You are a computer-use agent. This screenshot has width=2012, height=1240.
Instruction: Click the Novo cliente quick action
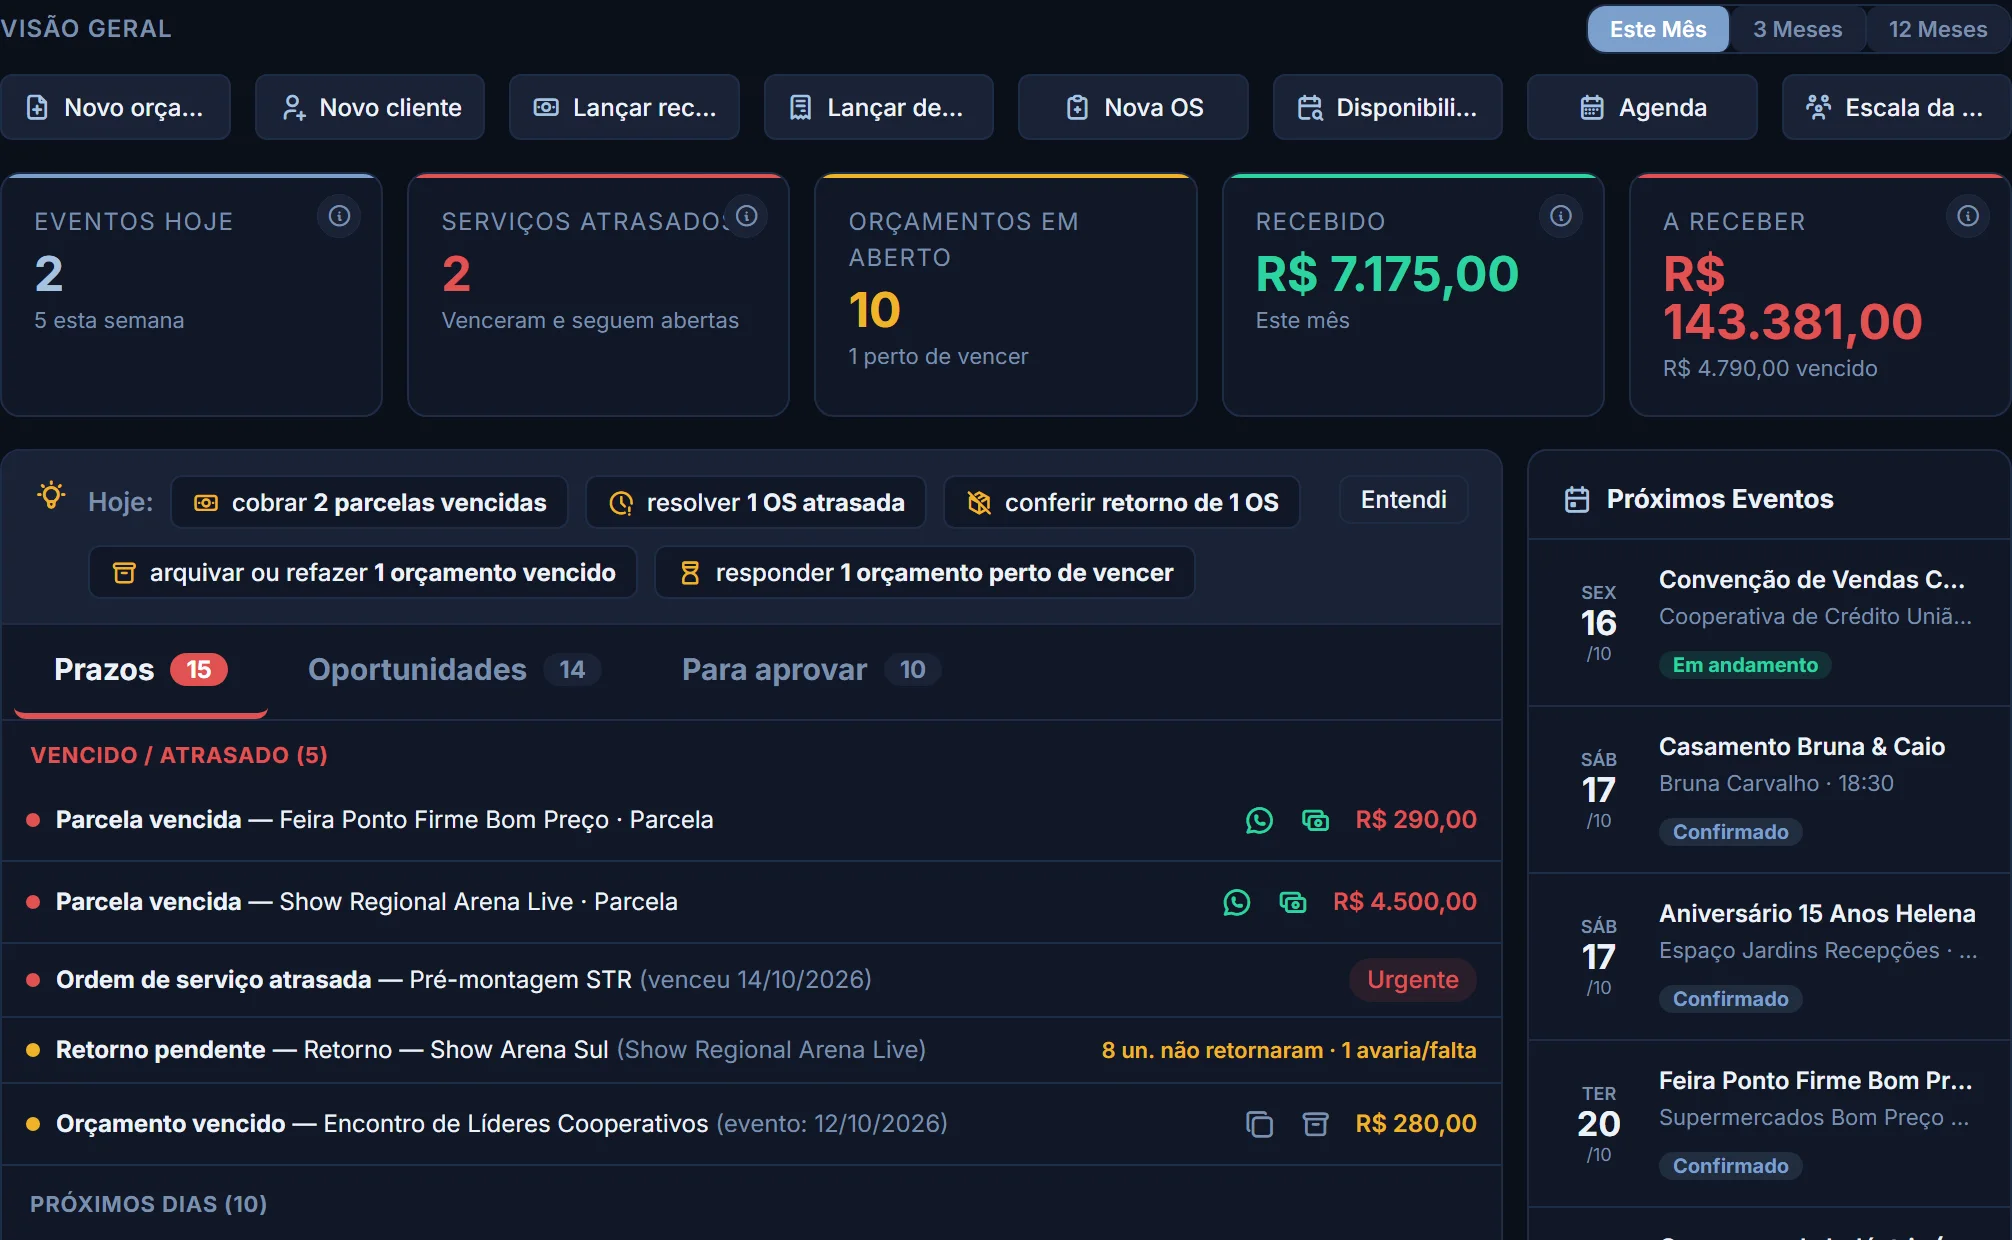(x=370, y=107)
